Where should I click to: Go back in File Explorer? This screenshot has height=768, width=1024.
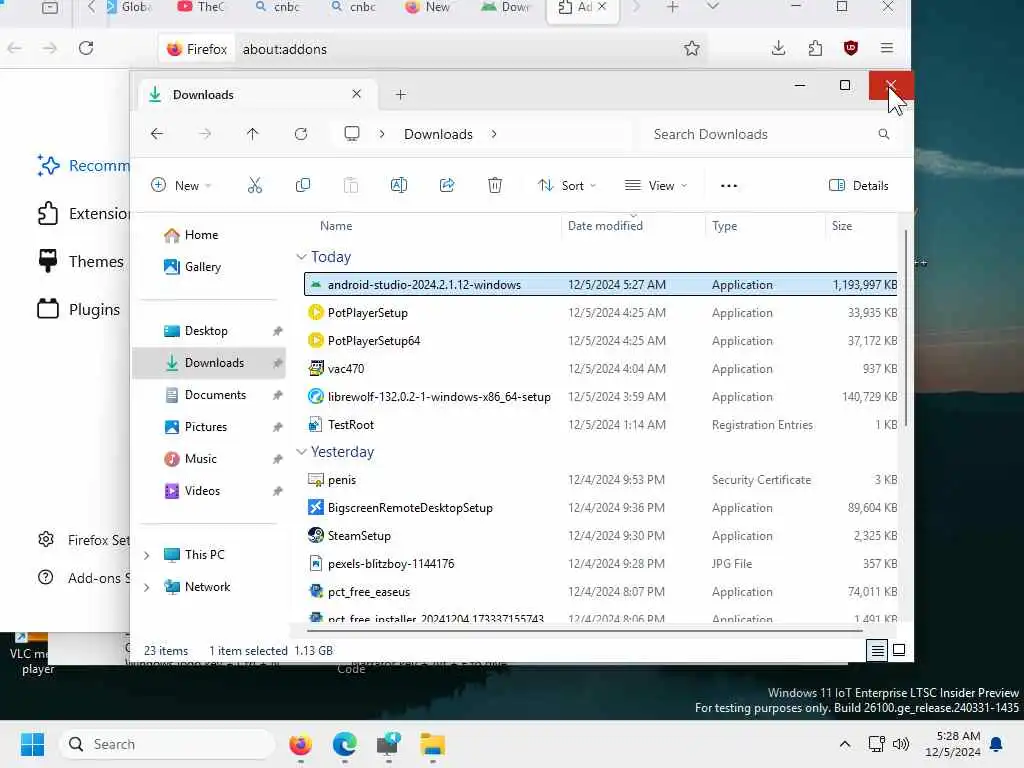pyautogui.click(x=157, y=134)
